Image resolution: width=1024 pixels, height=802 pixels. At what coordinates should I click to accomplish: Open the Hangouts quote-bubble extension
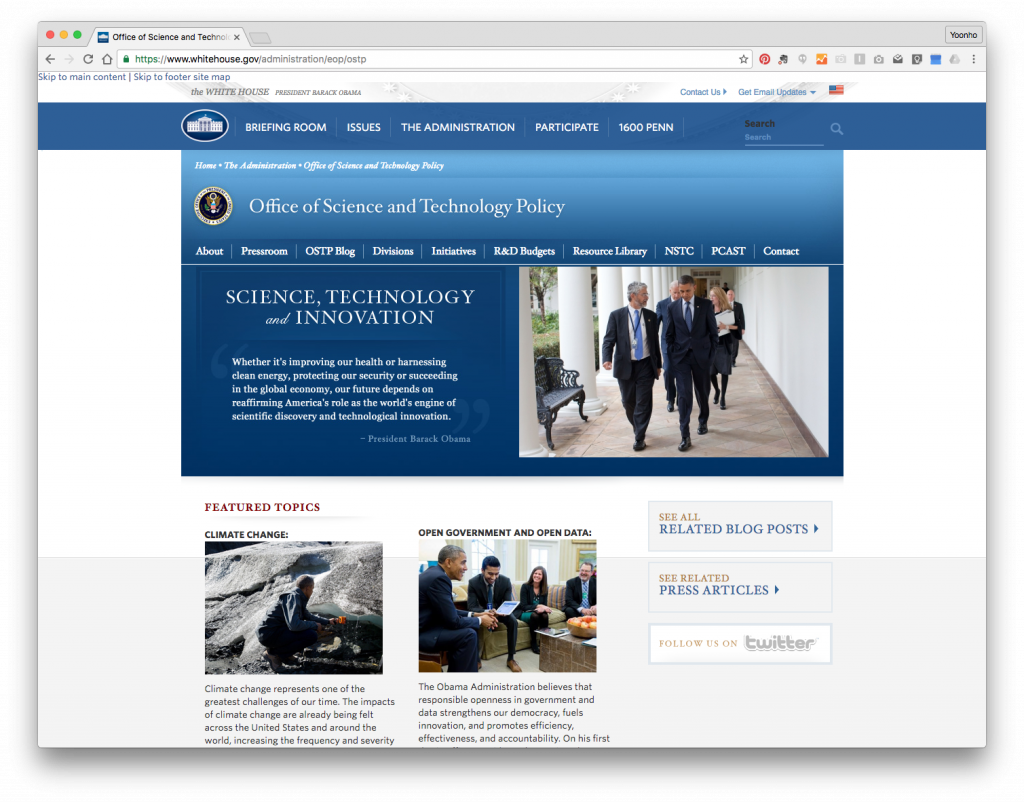803,59
